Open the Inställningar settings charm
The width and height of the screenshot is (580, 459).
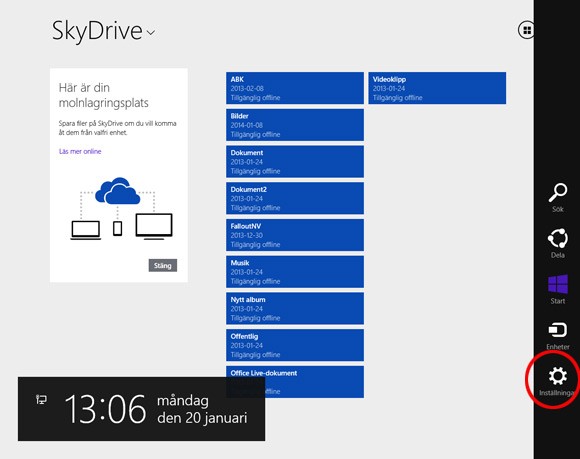coord(557,381)
